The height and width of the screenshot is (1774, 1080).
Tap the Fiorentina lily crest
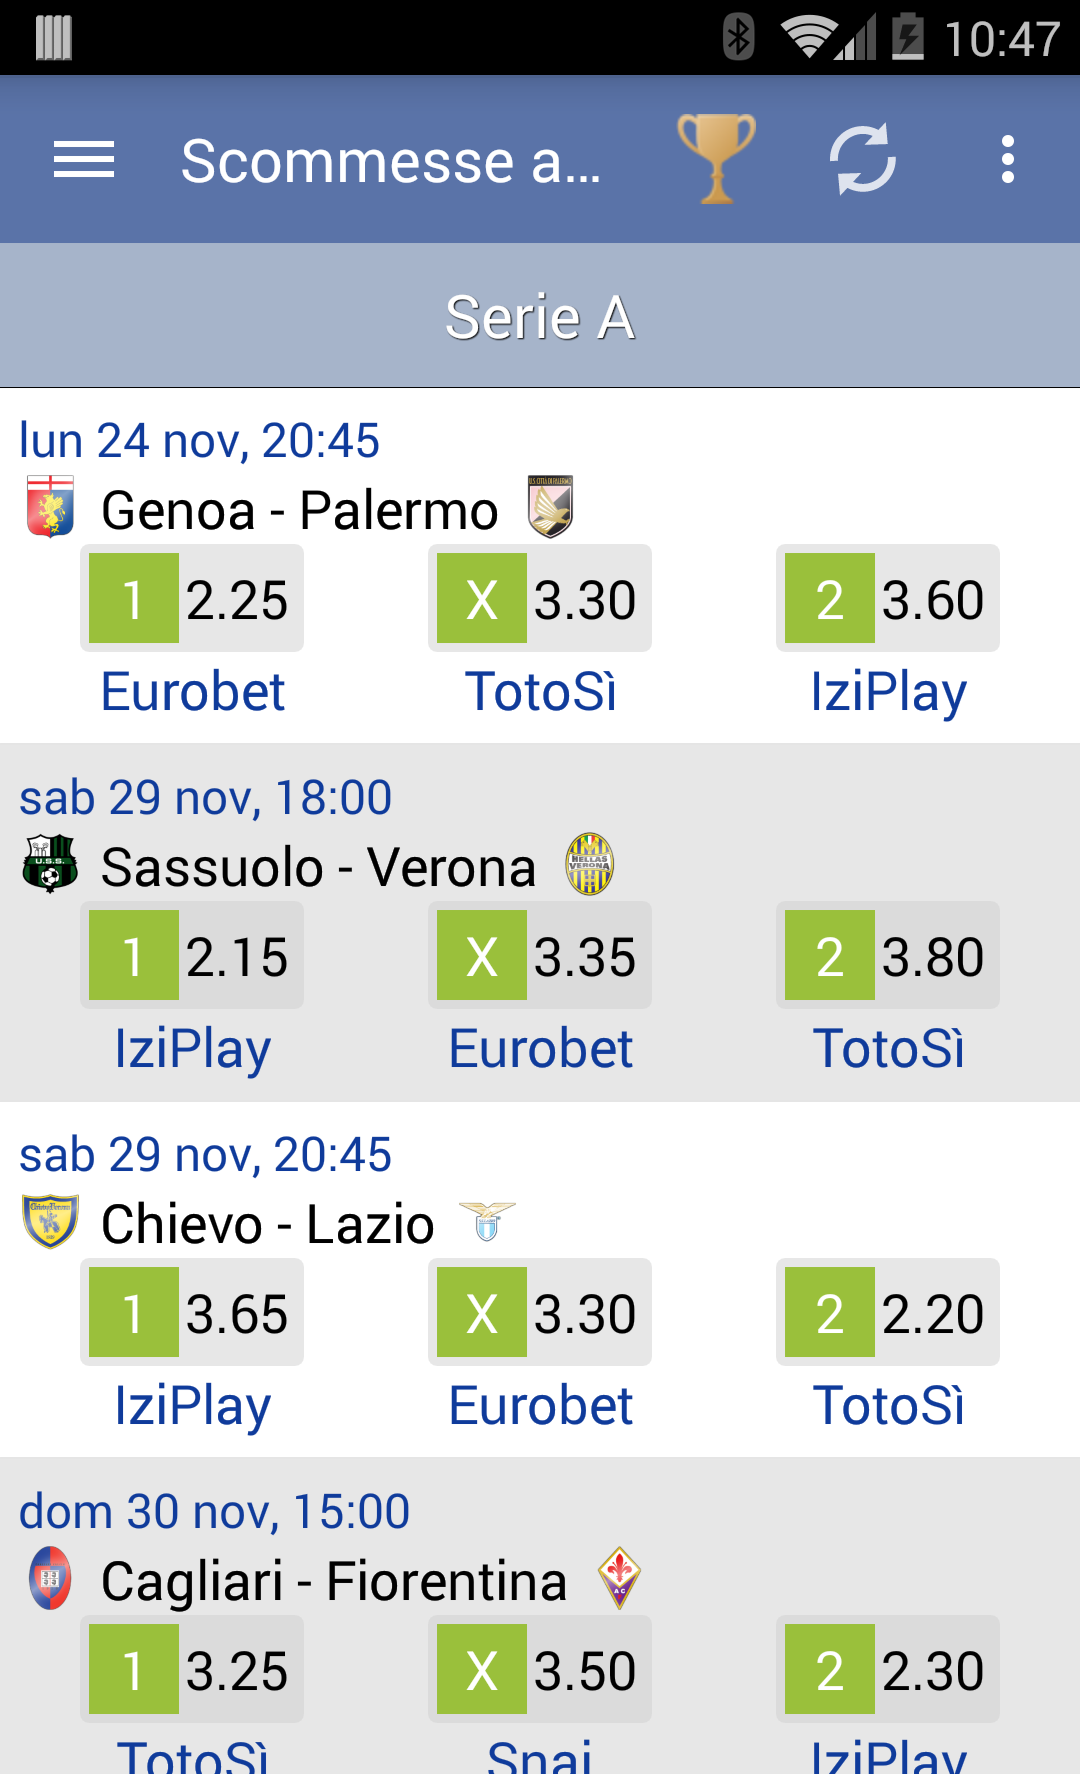point(619,1578)
